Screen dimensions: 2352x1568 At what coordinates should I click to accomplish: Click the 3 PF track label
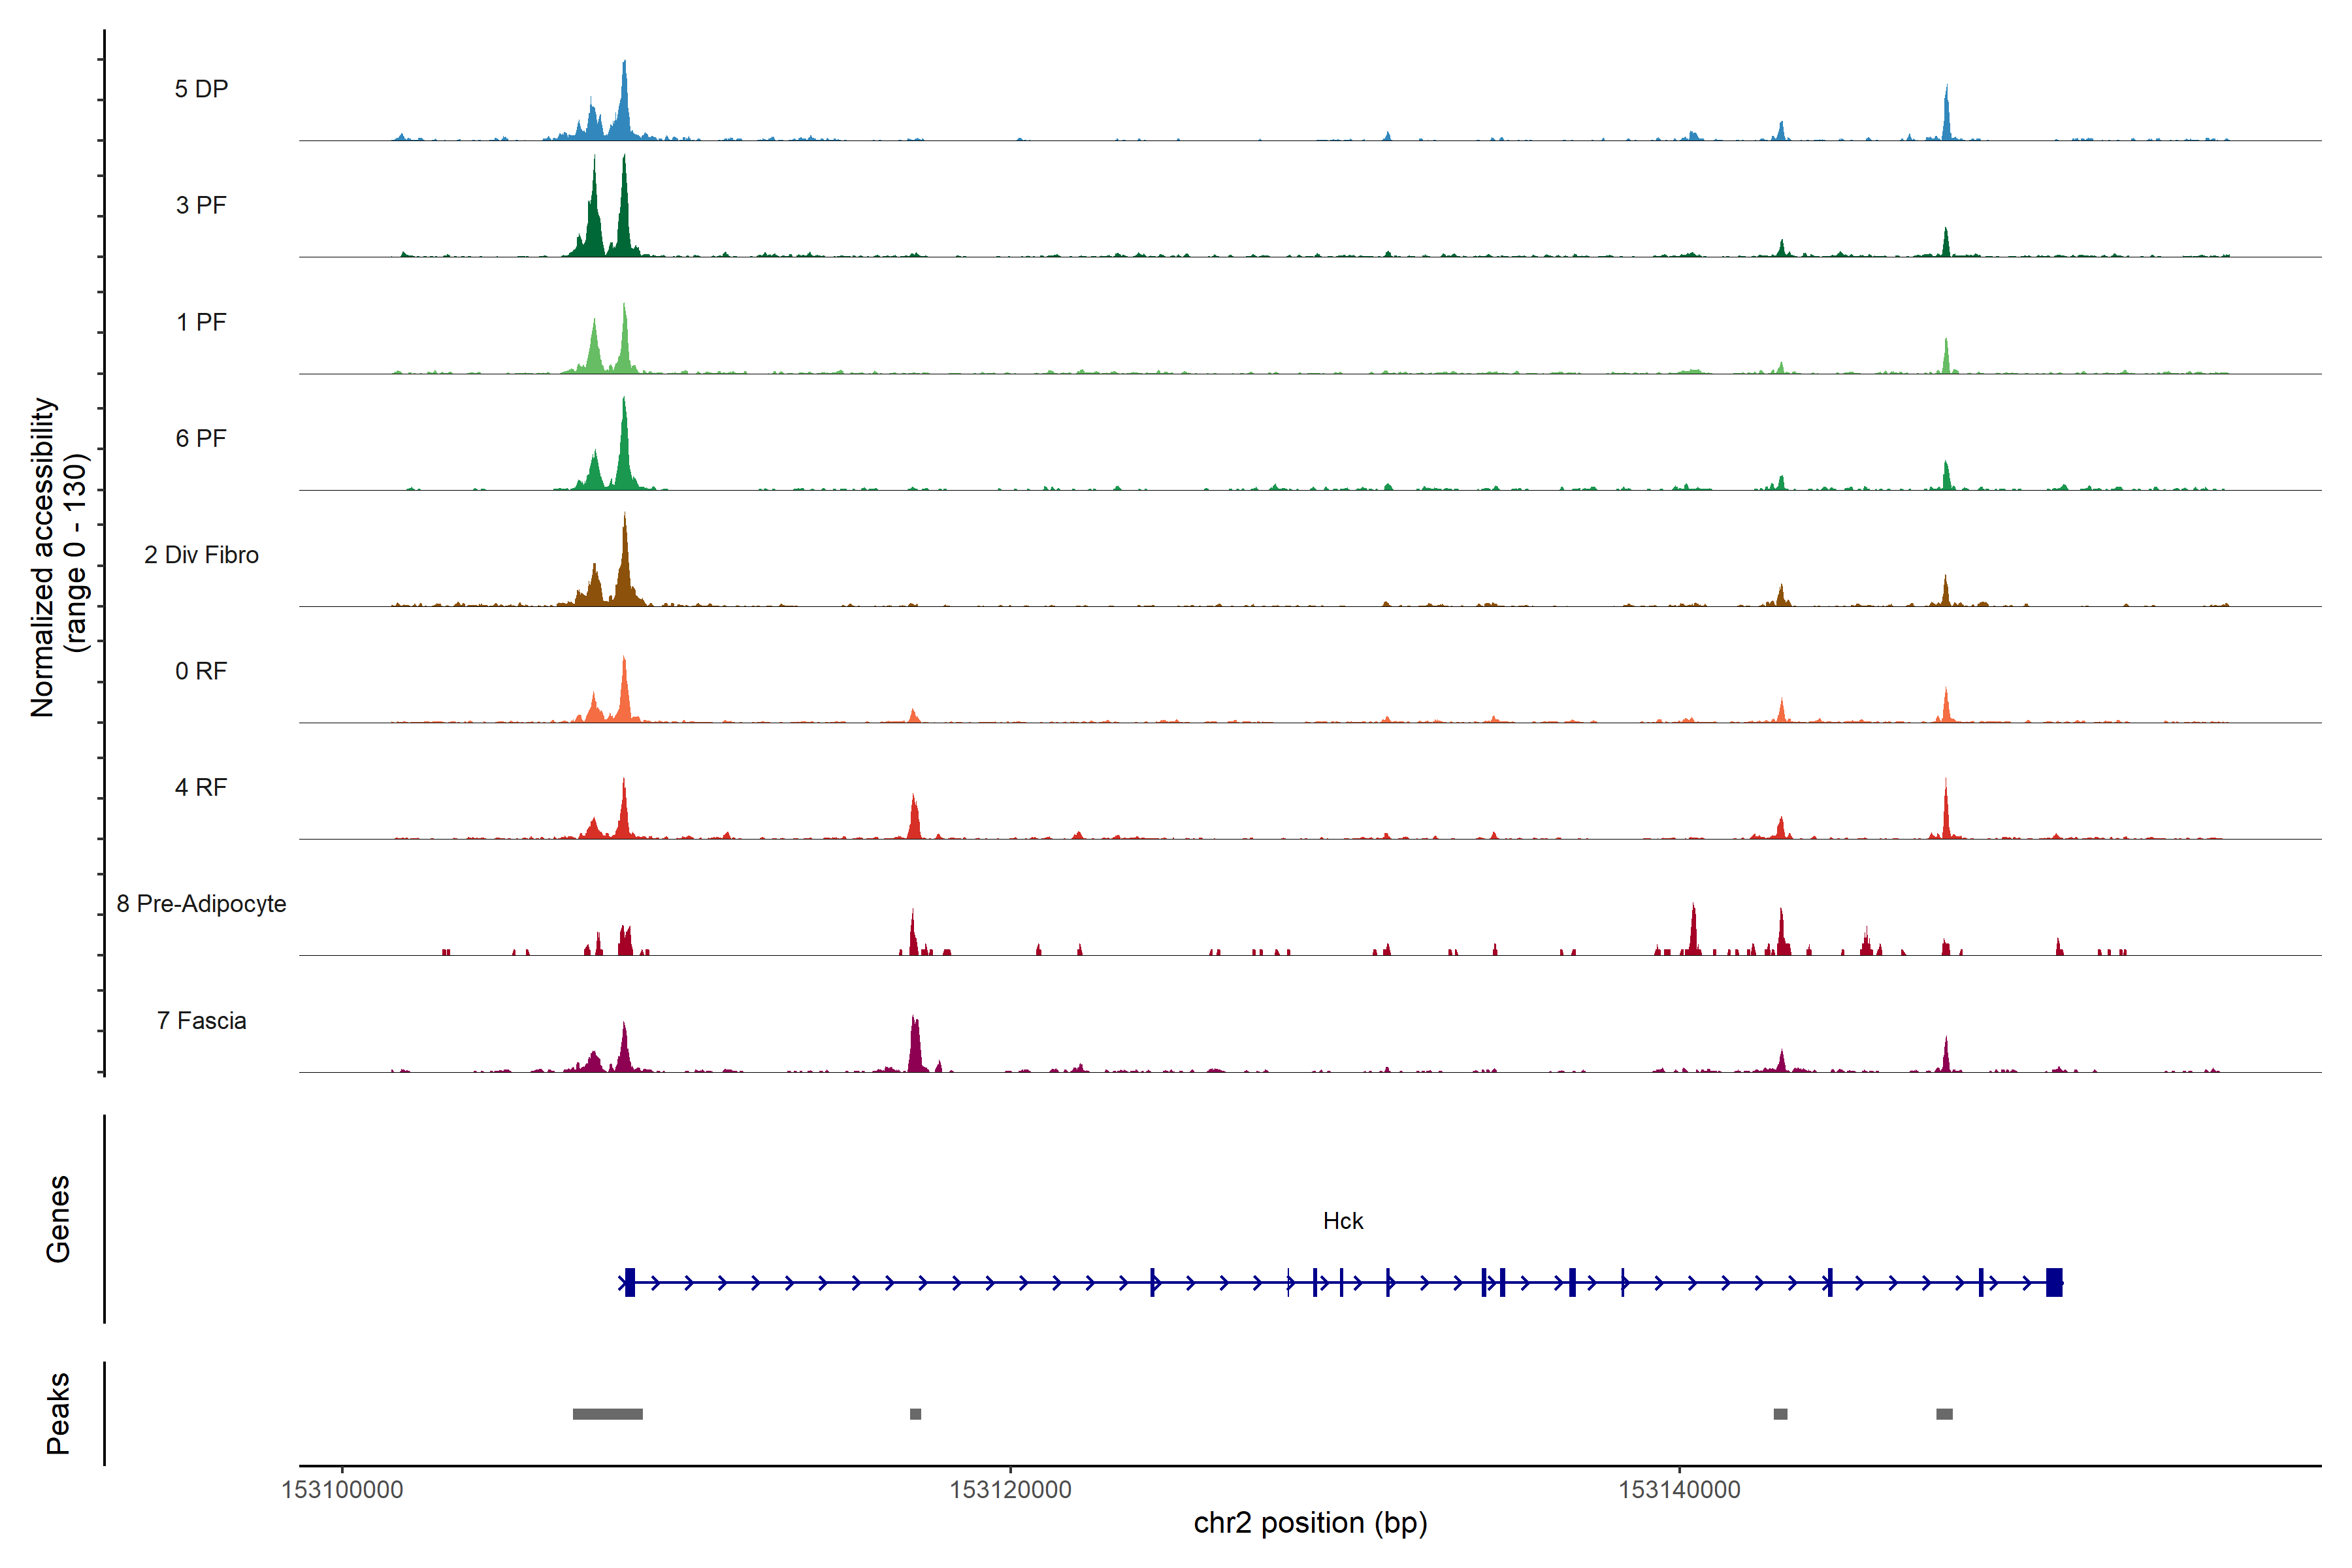point(201,205)
